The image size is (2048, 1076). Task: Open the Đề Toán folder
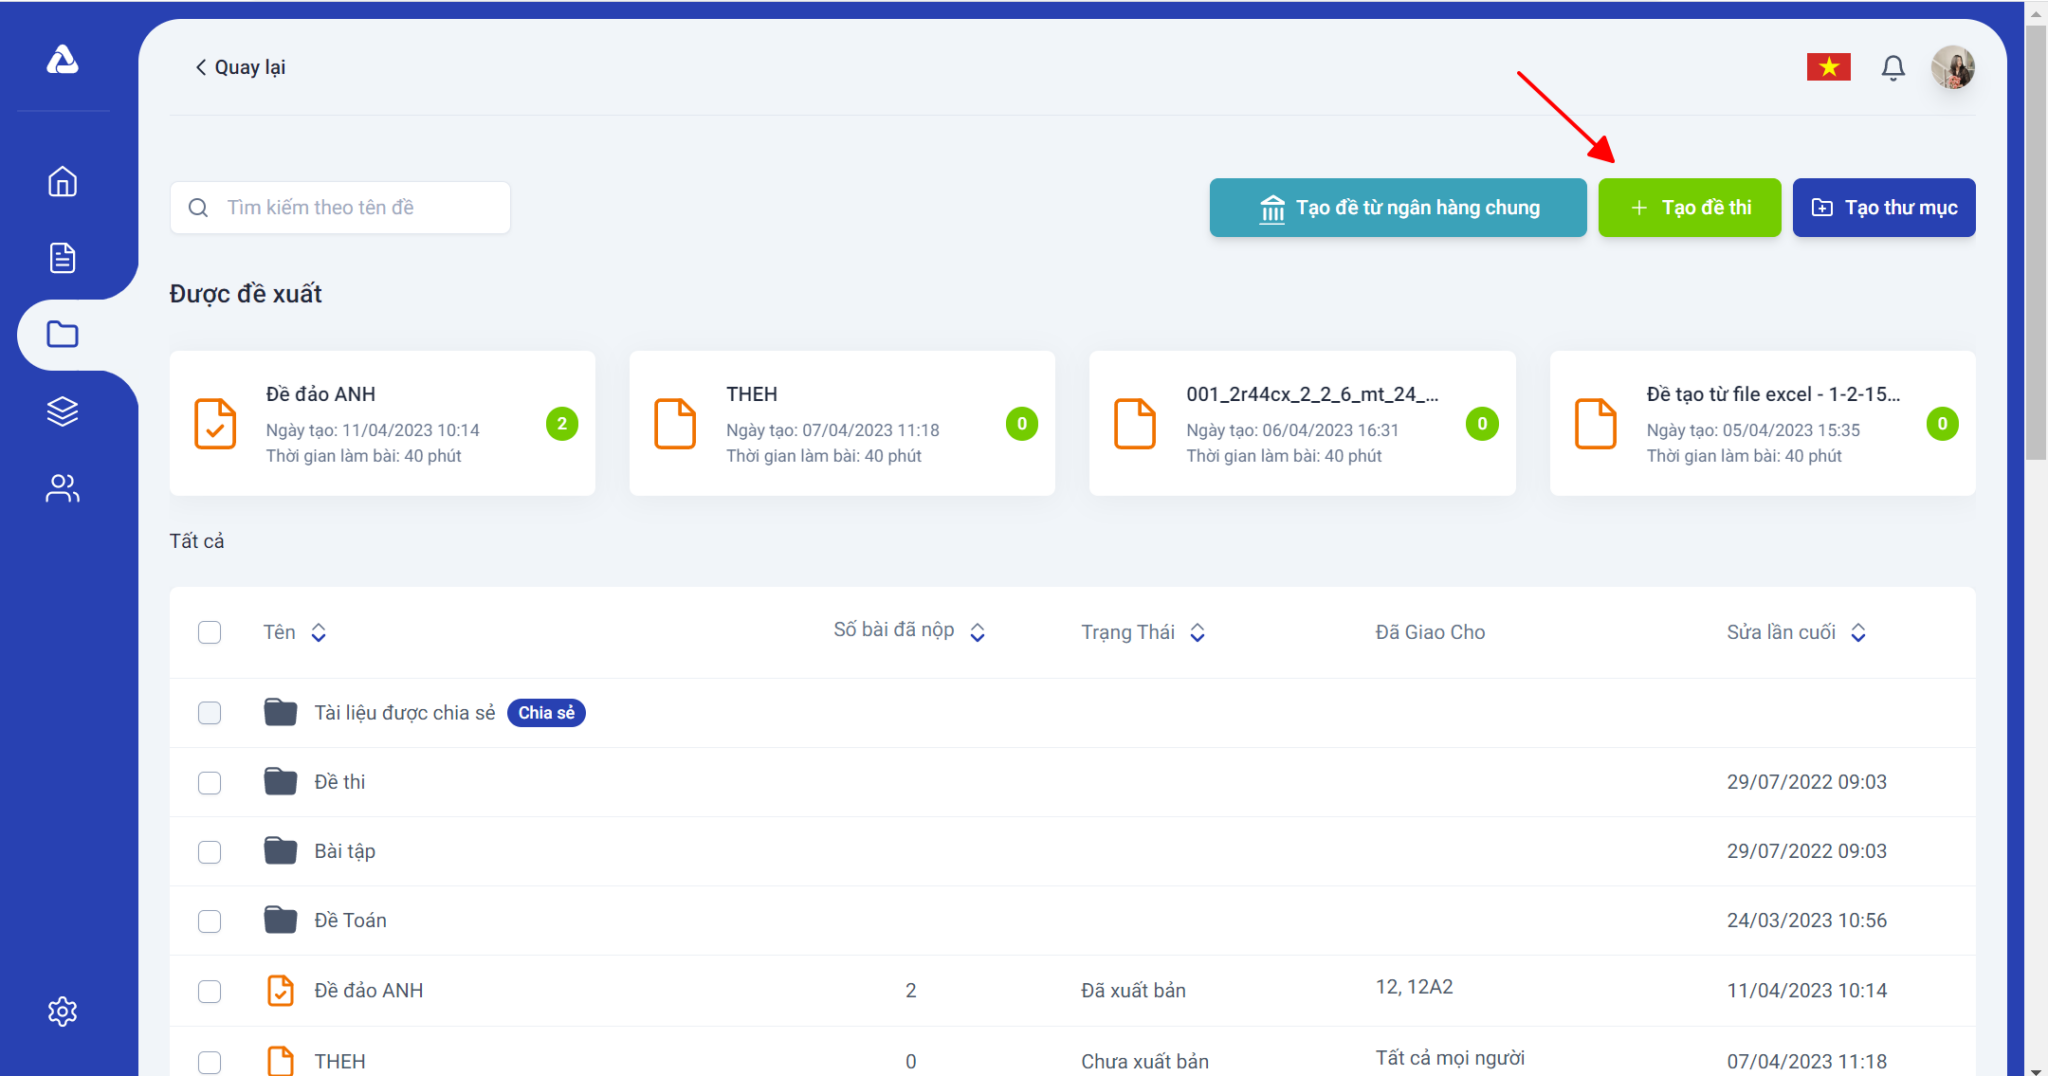tap(349, 920)
